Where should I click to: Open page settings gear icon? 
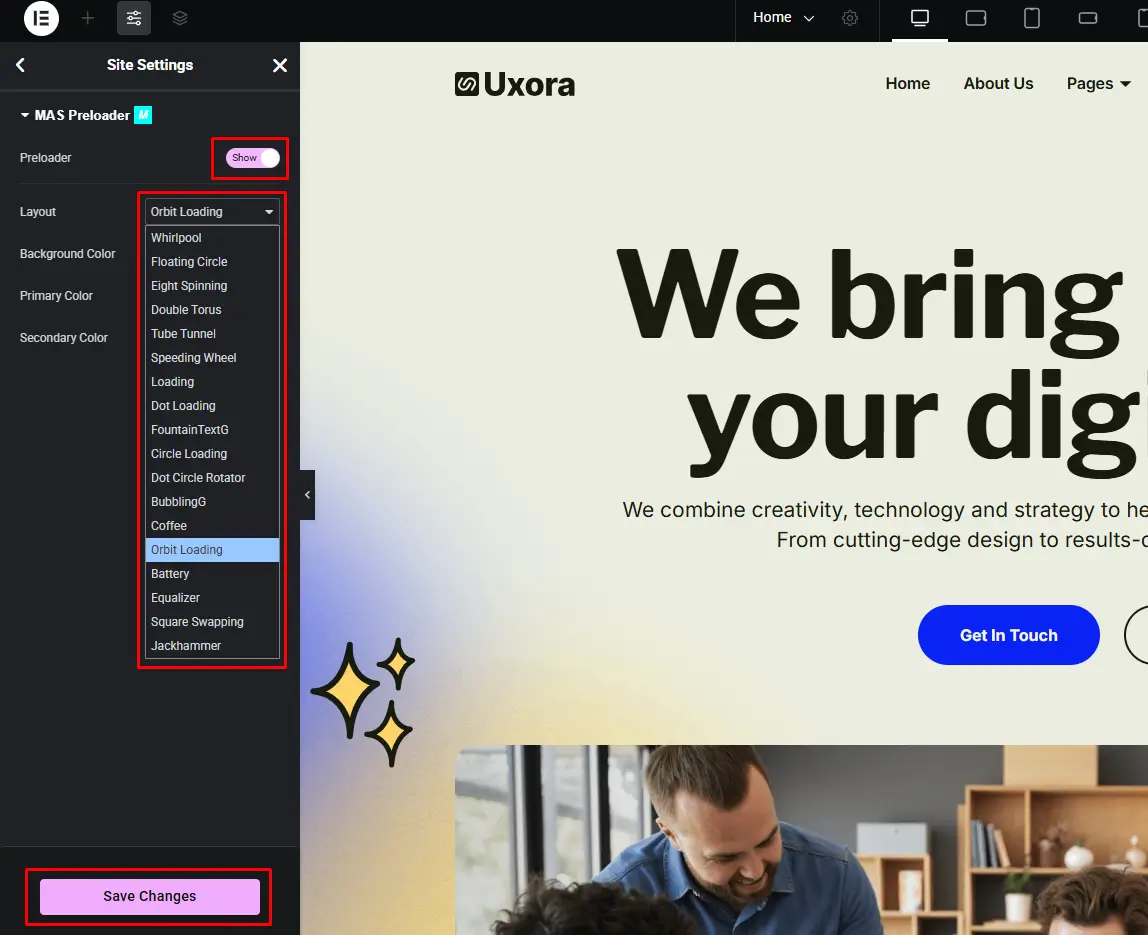tap(849, 18)
